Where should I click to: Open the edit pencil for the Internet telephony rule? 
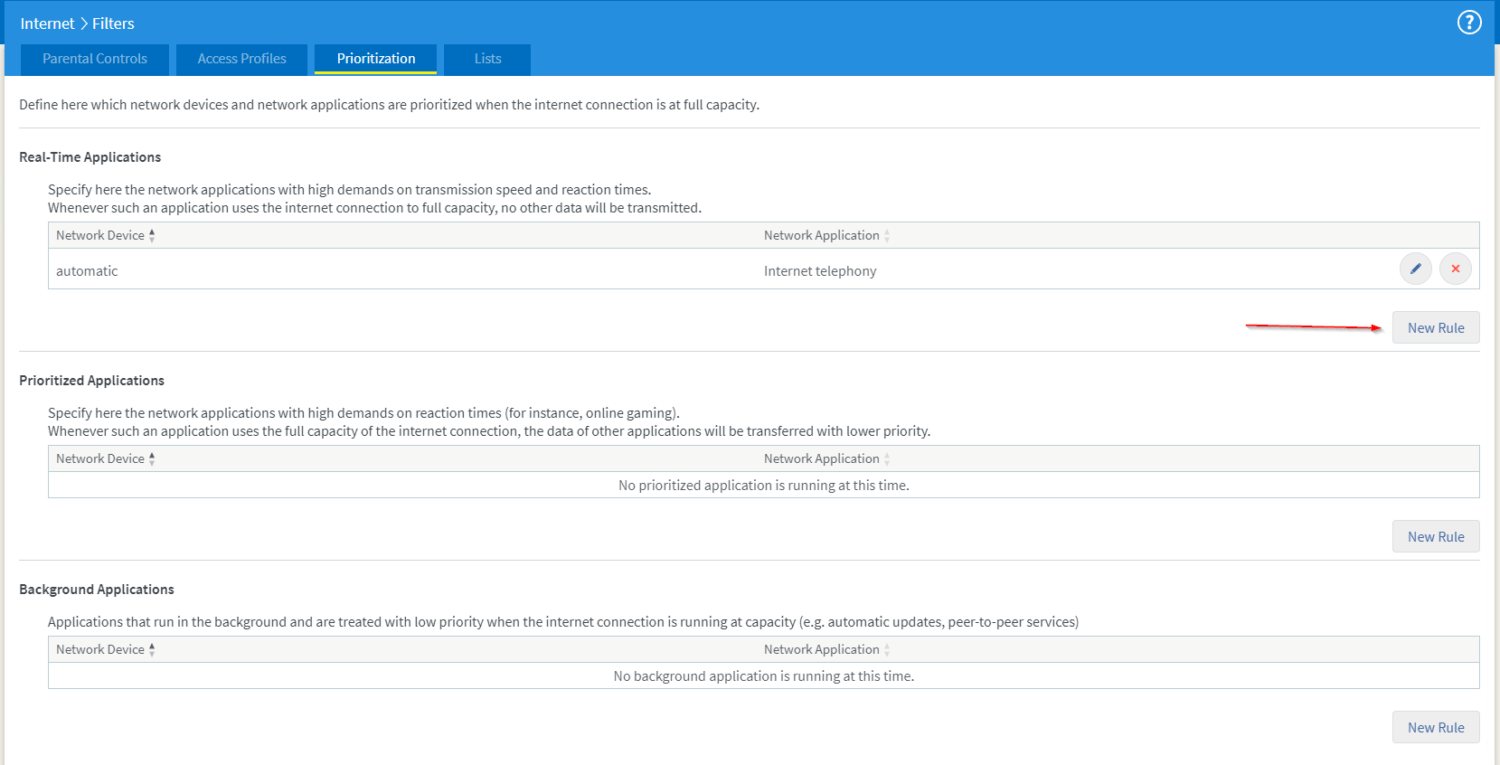click(1415, 268)
